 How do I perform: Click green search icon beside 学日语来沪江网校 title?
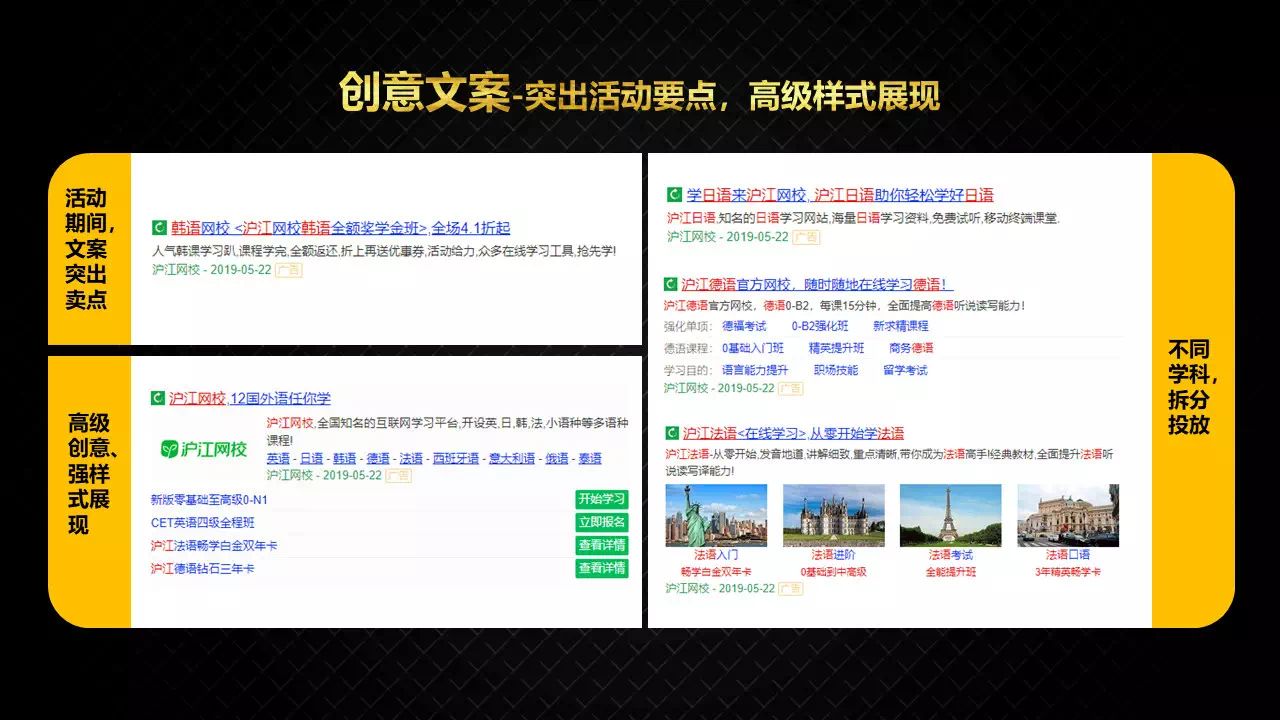(x=674, y=195)
